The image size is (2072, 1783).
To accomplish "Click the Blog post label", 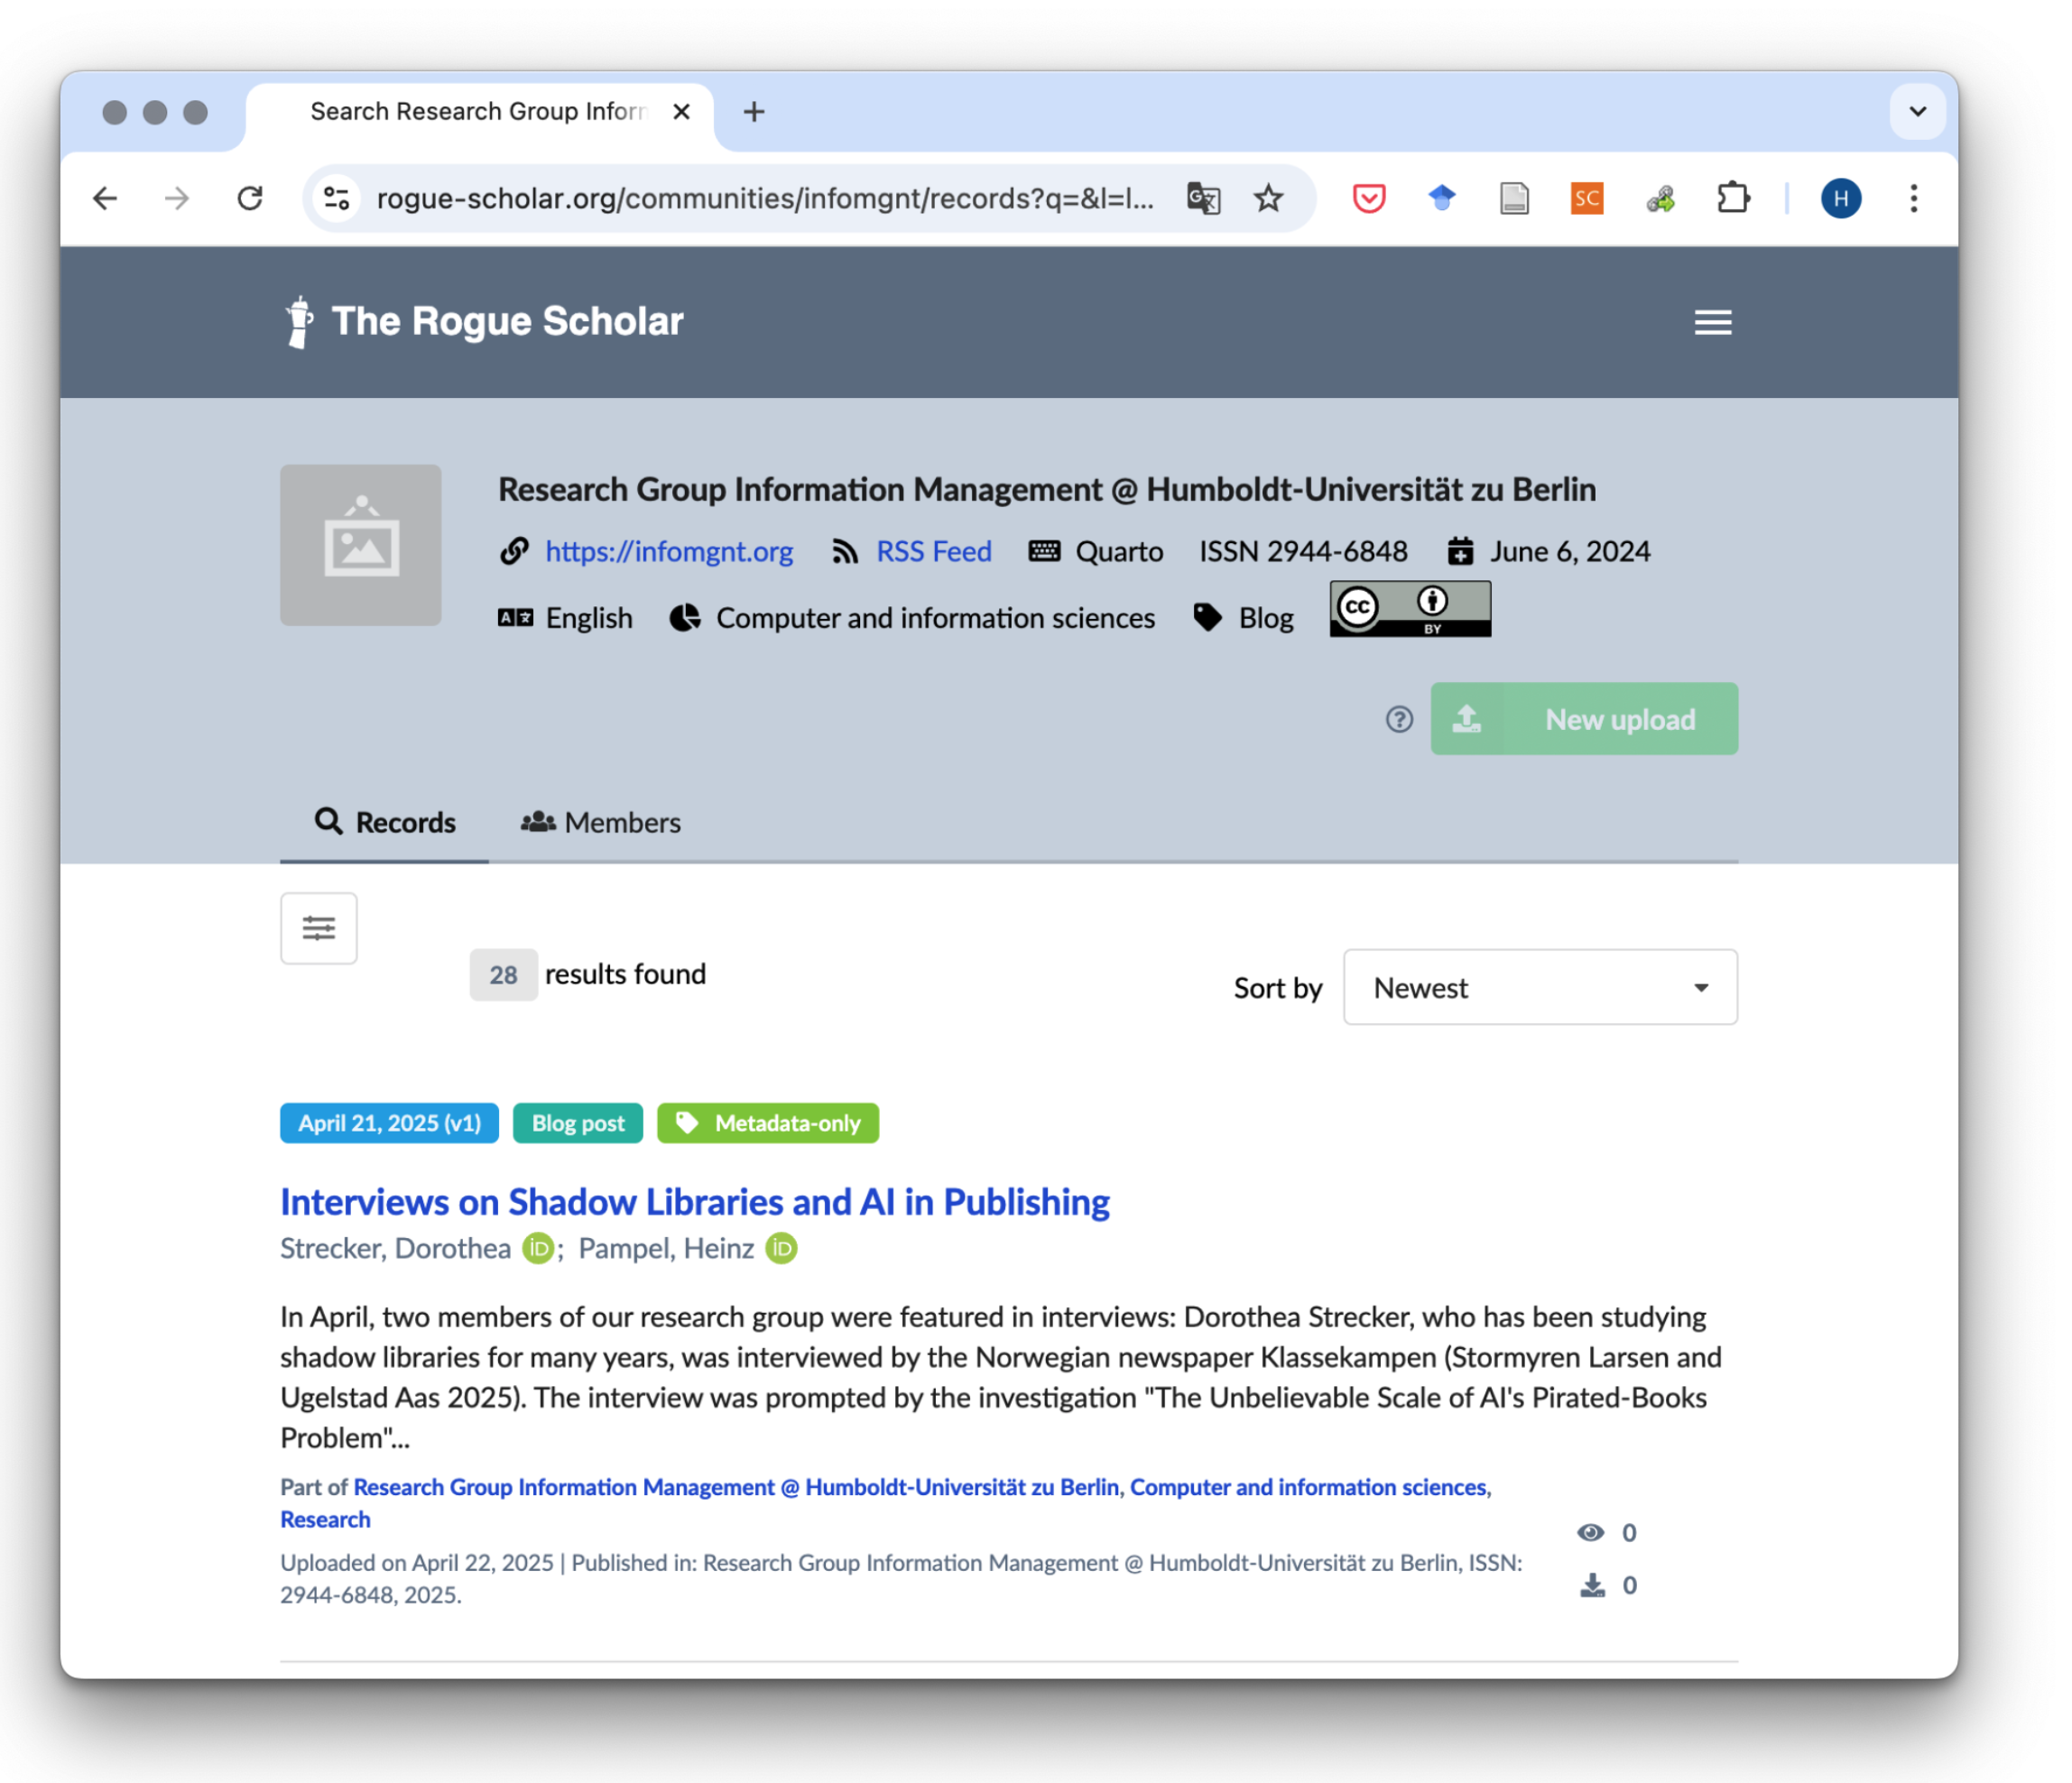I will click(578, 1123).
